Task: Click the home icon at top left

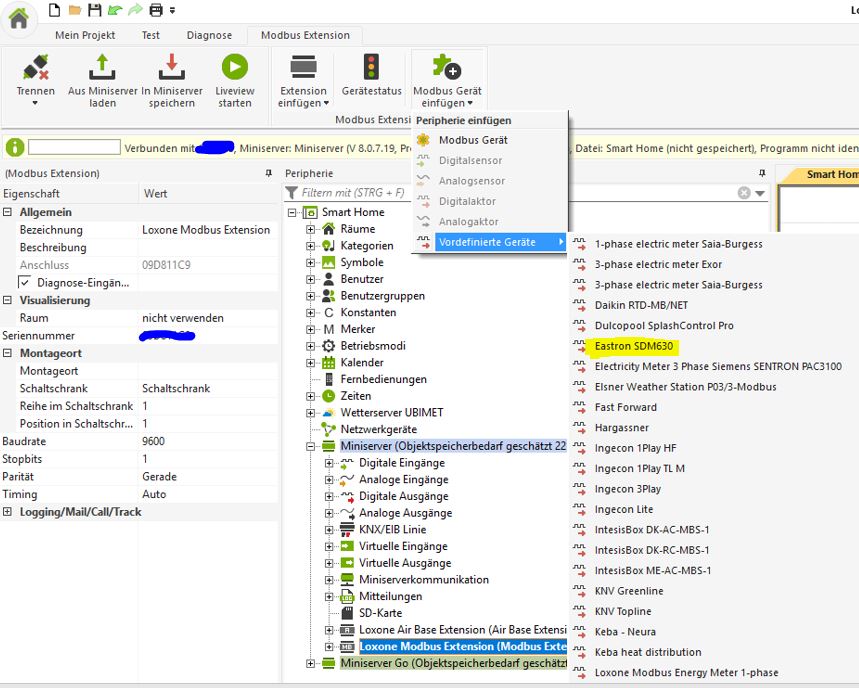Action: pos(18,17)
